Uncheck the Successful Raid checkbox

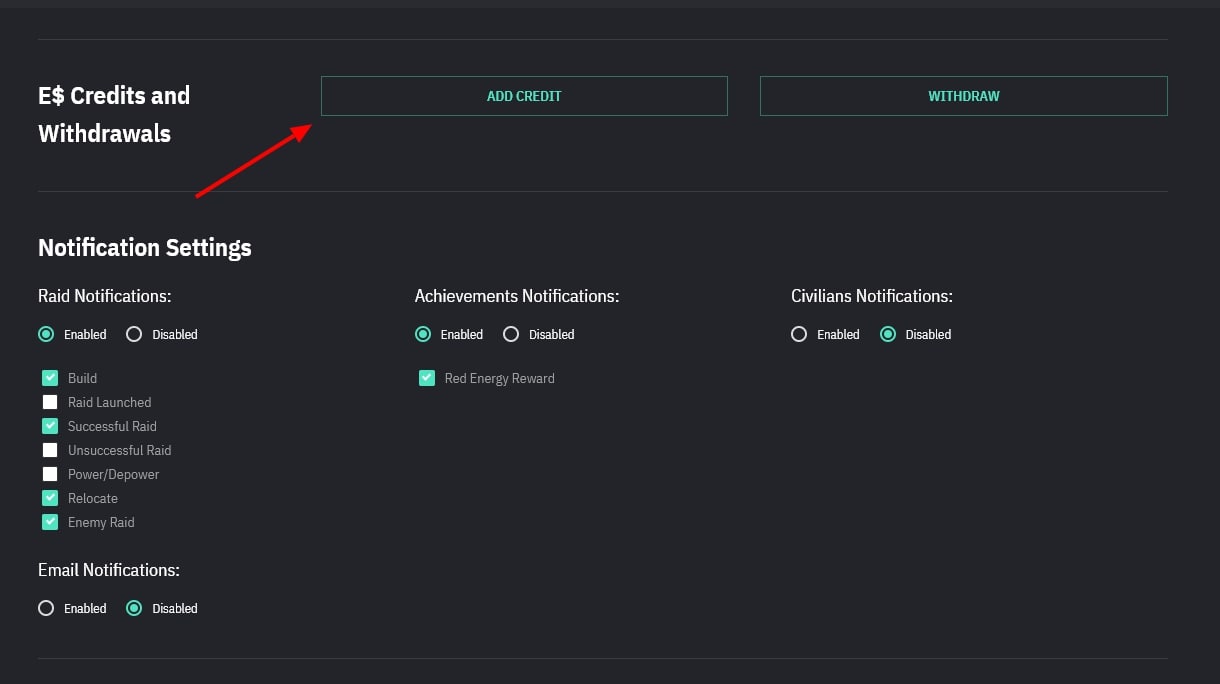50,426
